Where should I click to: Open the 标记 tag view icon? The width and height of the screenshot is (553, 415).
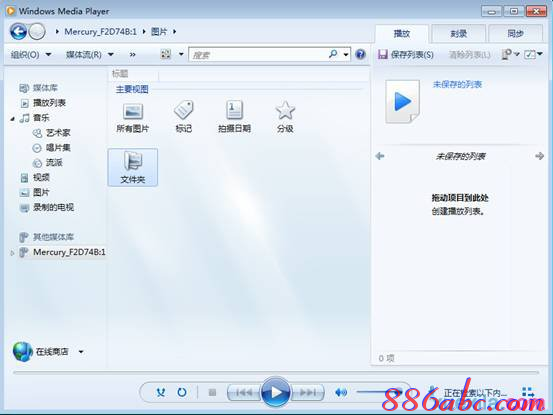point(184,117)
